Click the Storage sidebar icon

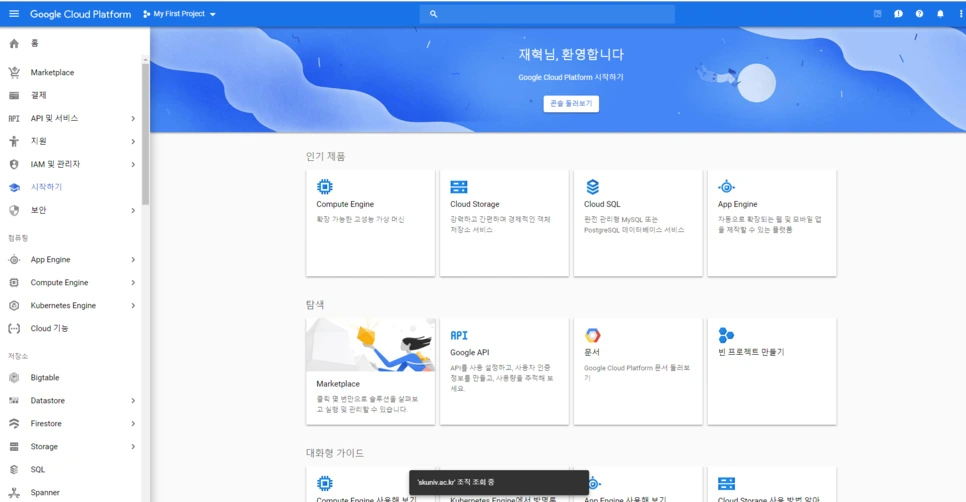pyautogui.click(x=14, y=447)
